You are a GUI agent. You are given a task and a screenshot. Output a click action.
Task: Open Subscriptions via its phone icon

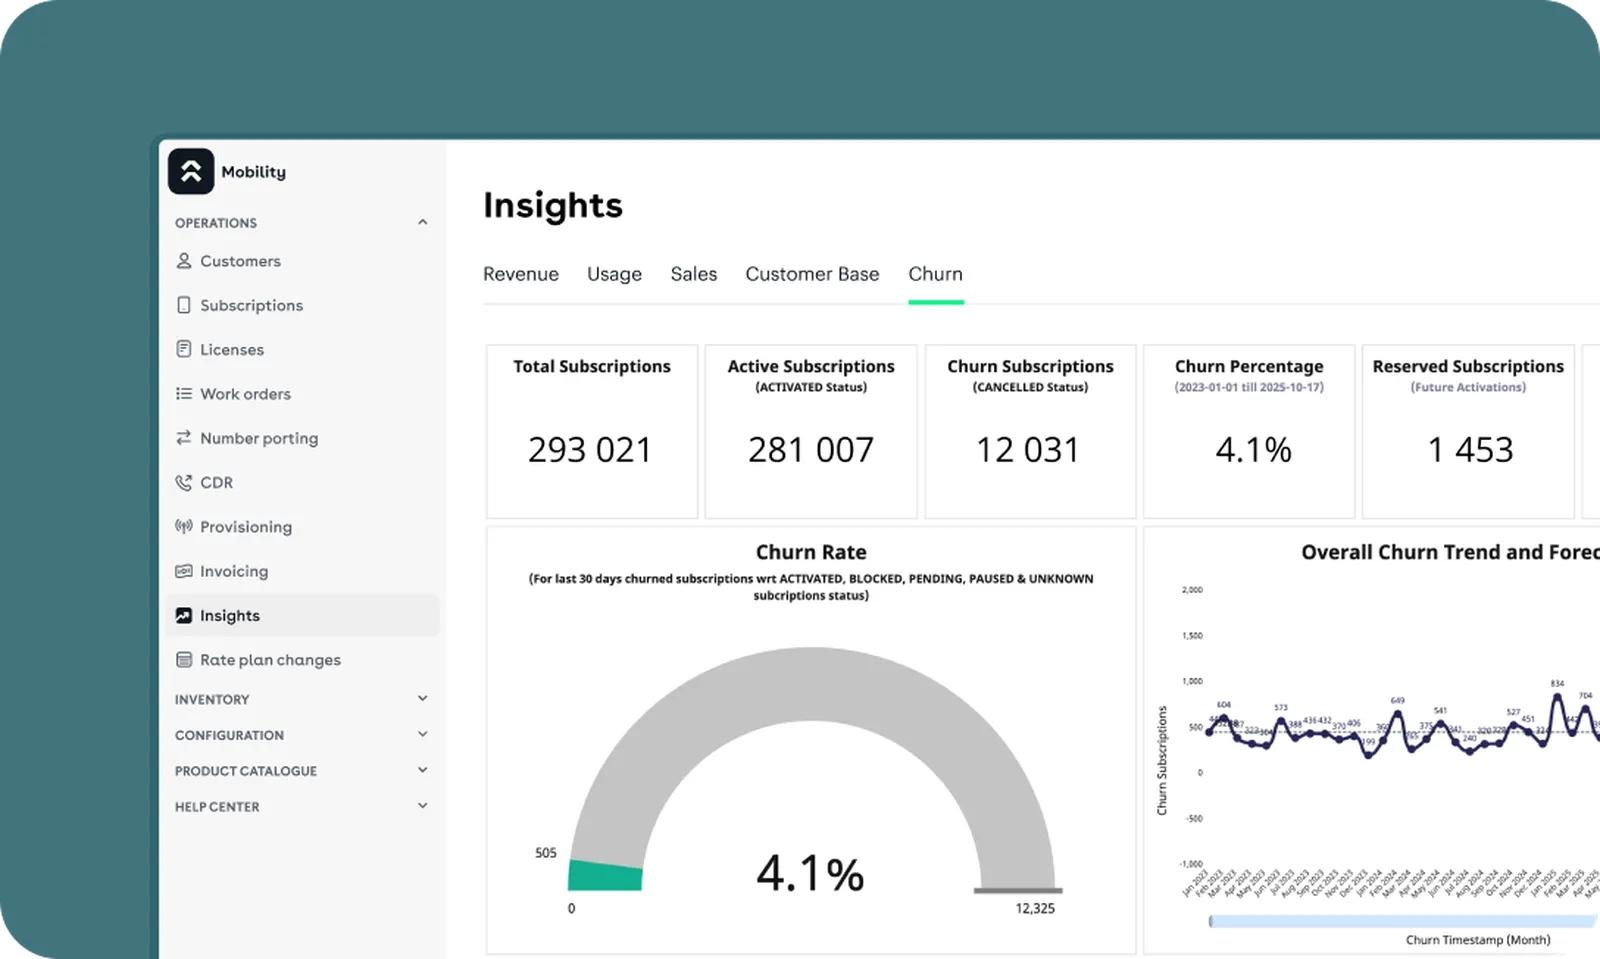click(x=184, y=305)
